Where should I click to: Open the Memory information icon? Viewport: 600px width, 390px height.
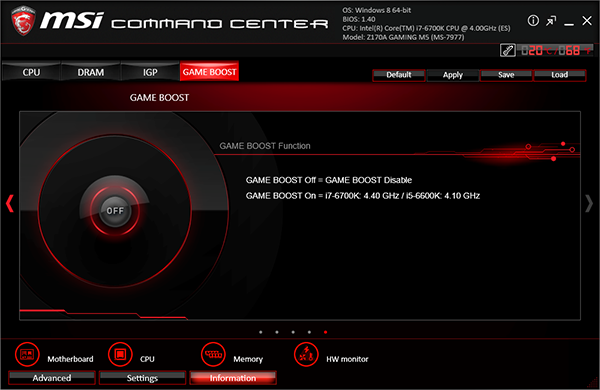(213, 354)
